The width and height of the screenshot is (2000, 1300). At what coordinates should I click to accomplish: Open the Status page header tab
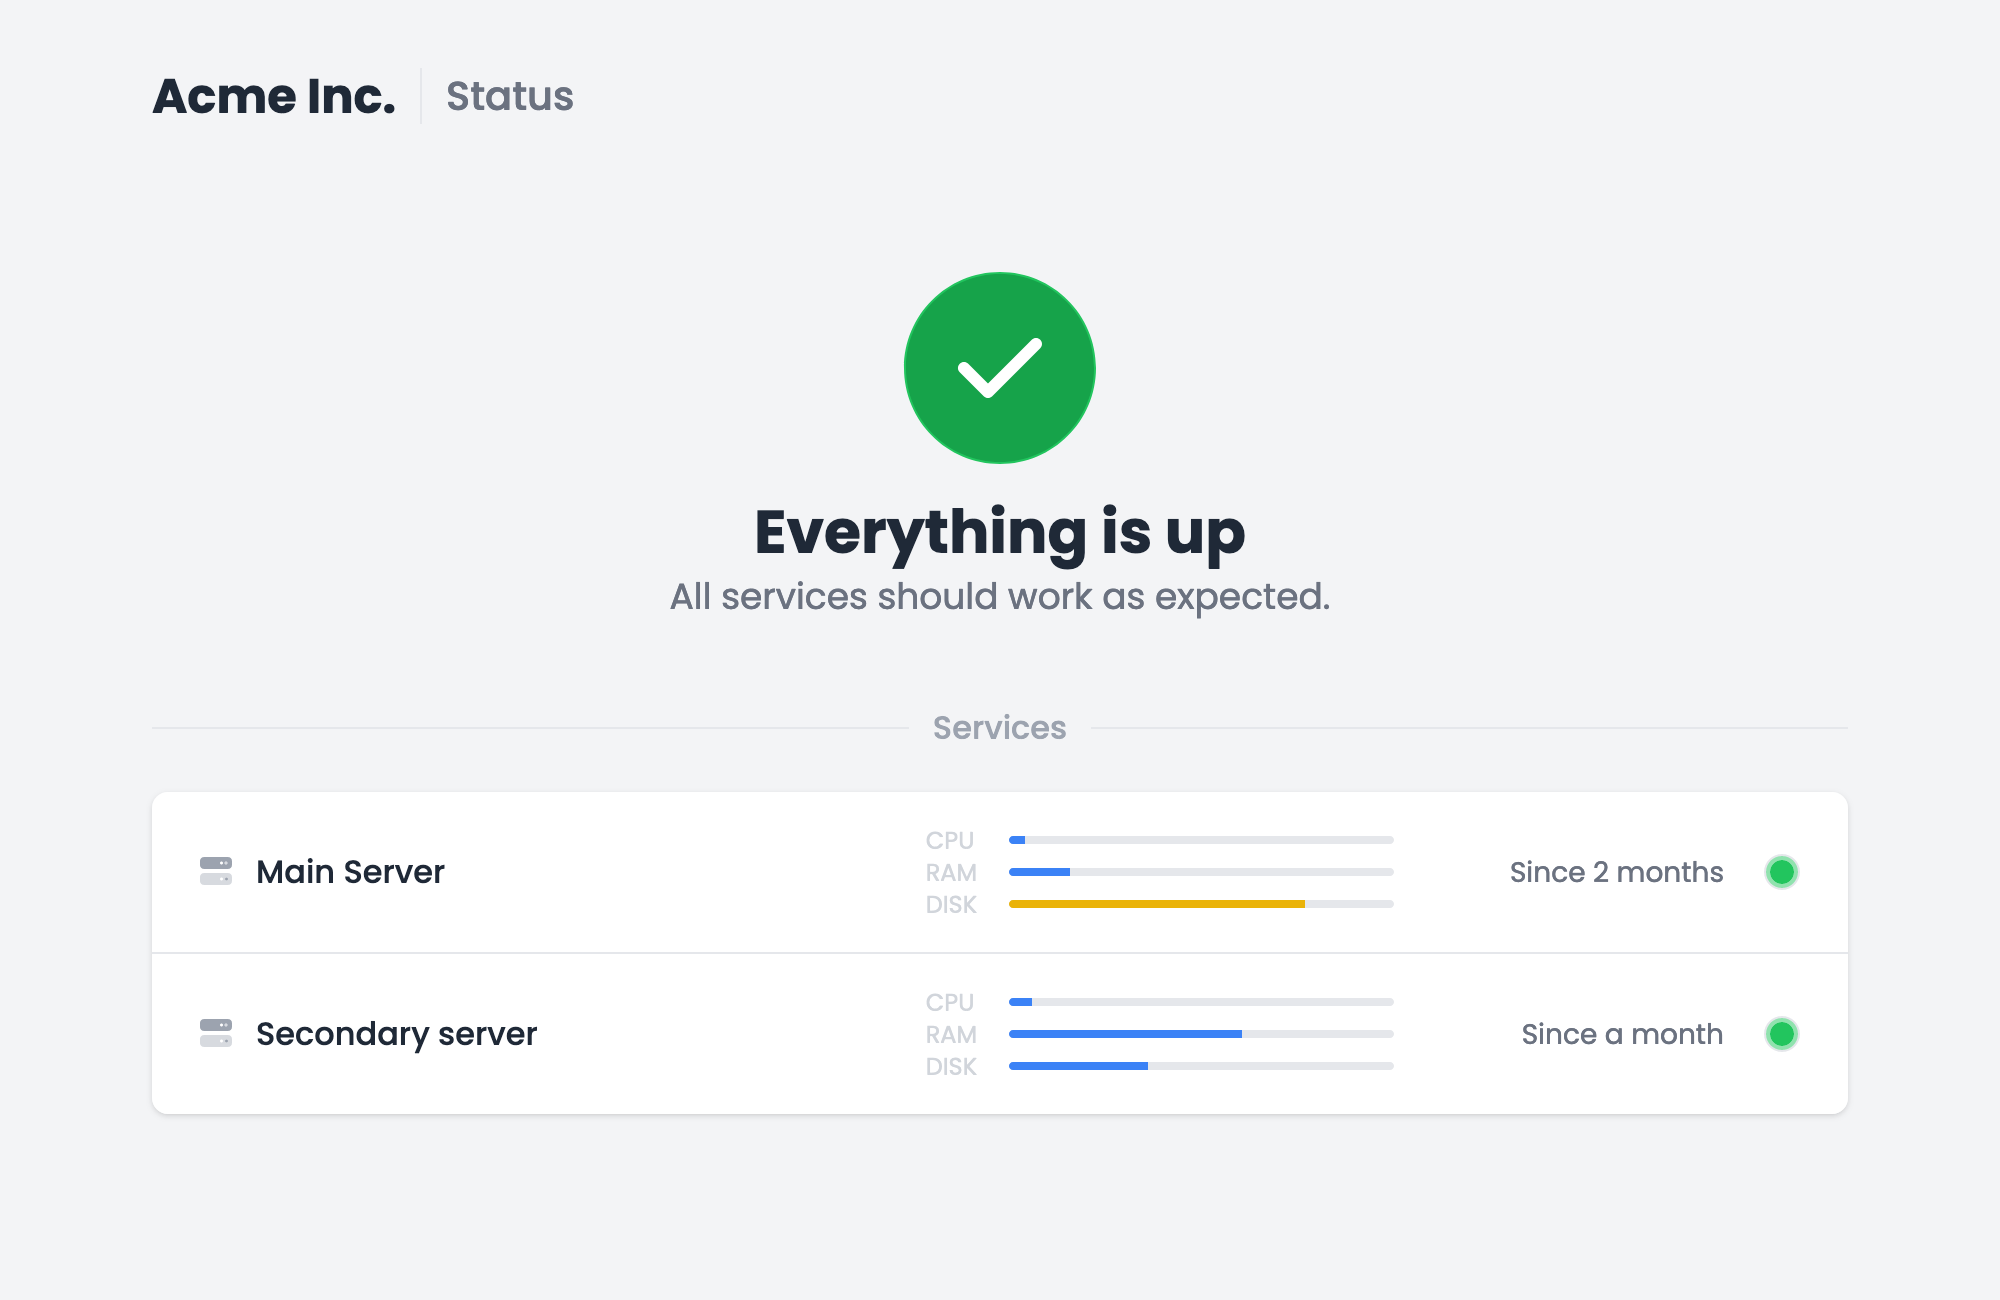[x=509, y=95]
